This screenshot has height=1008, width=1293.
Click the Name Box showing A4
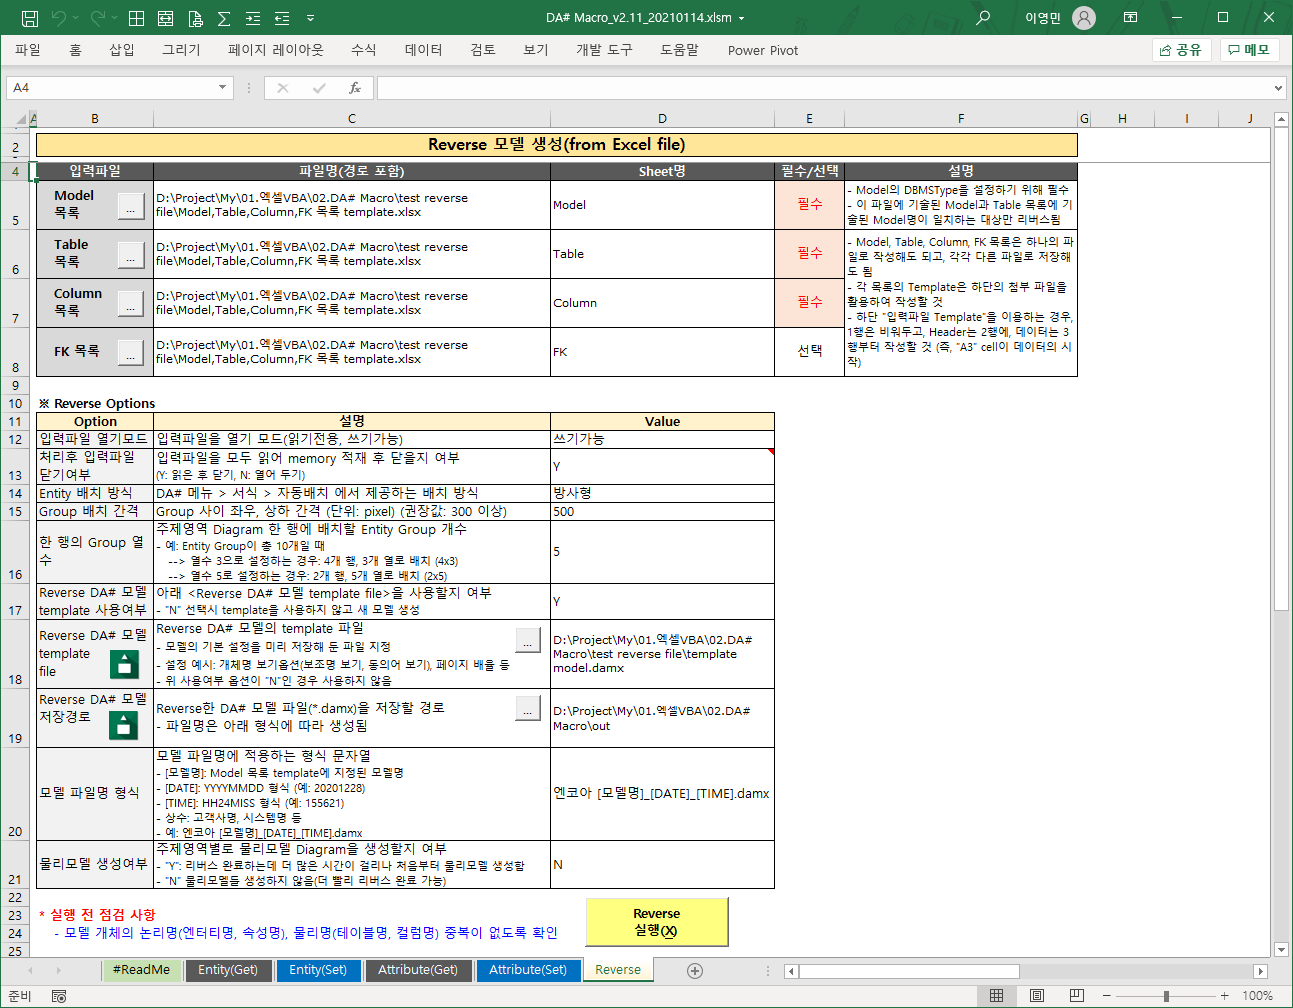coord(111,88)
